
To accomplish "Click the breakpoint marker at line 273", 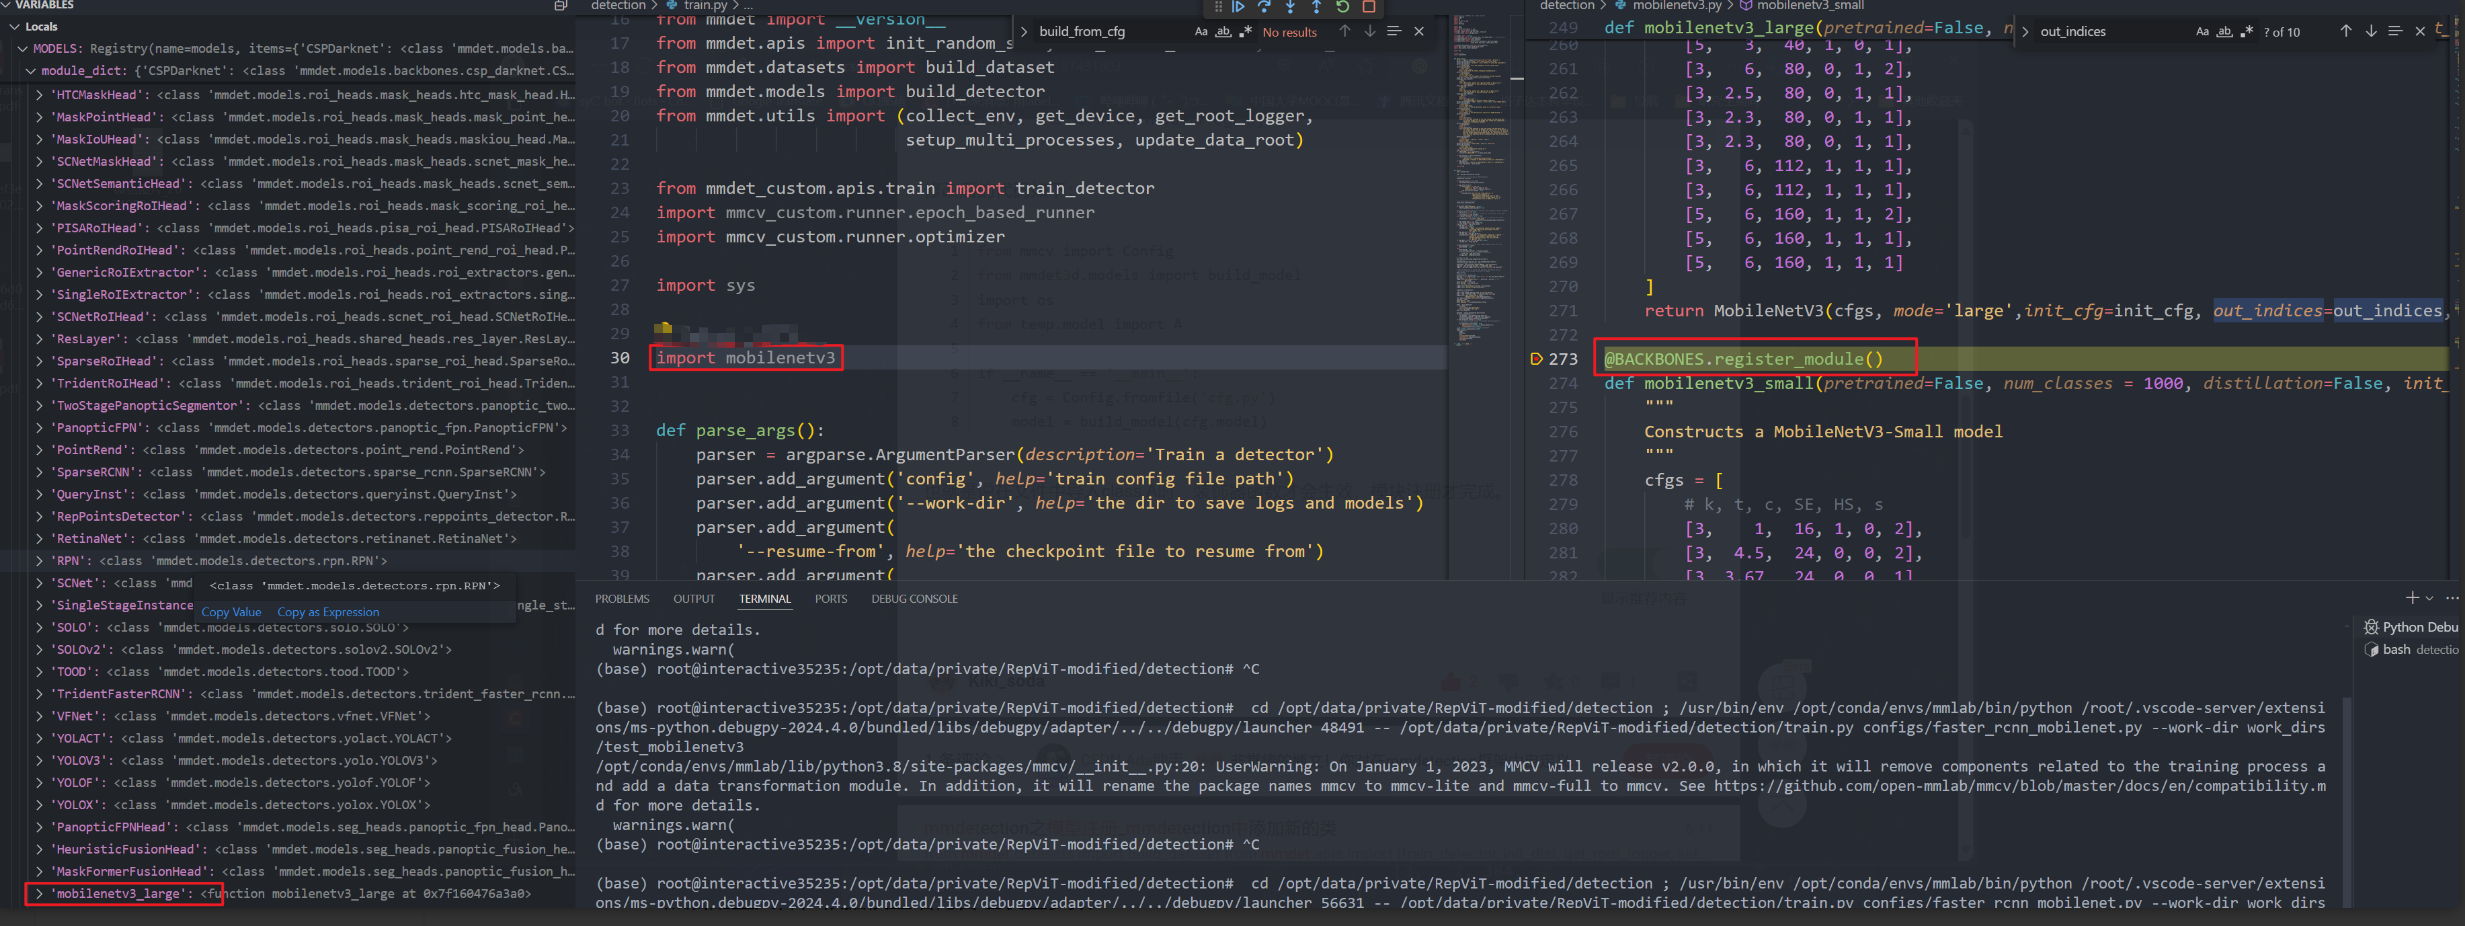I will (1536, 359).
